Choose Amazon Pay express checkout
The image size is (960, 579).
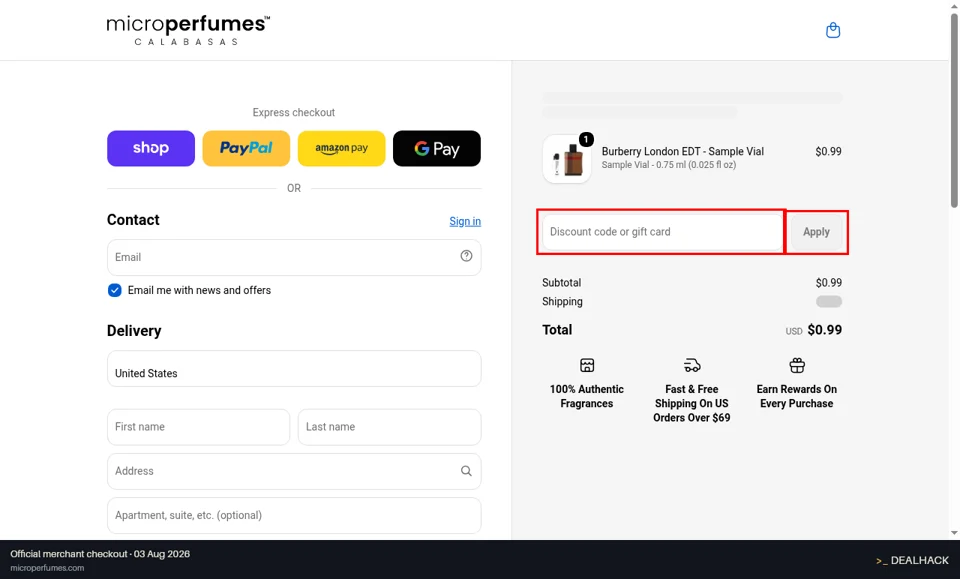[342, 148]
